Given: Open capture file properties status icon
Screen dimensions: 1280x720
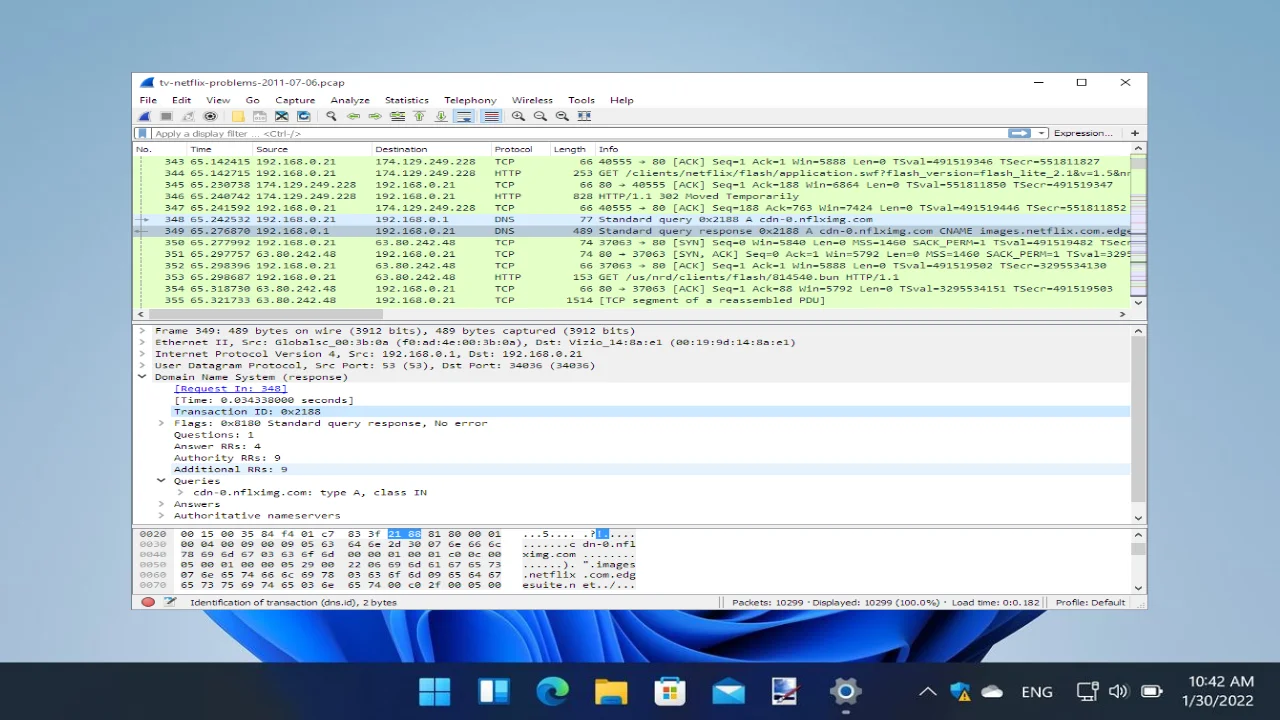Looking at the screenshot, I should tap(170, 602).
